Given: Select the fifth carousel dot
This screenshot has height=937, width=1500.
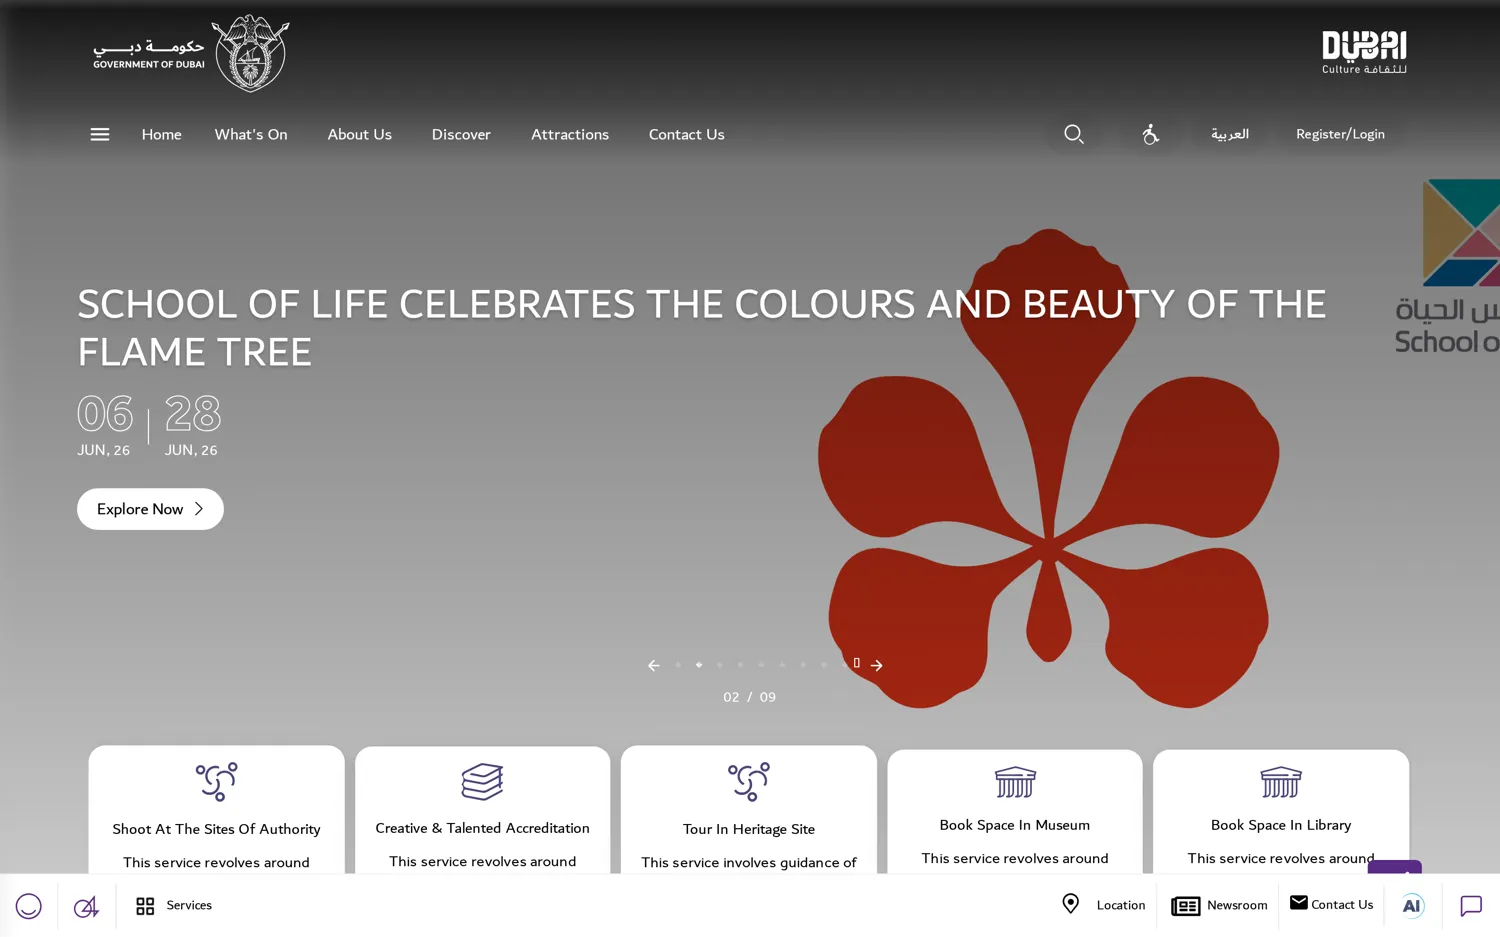Looking at the screenshot, I should pos(761,665).
